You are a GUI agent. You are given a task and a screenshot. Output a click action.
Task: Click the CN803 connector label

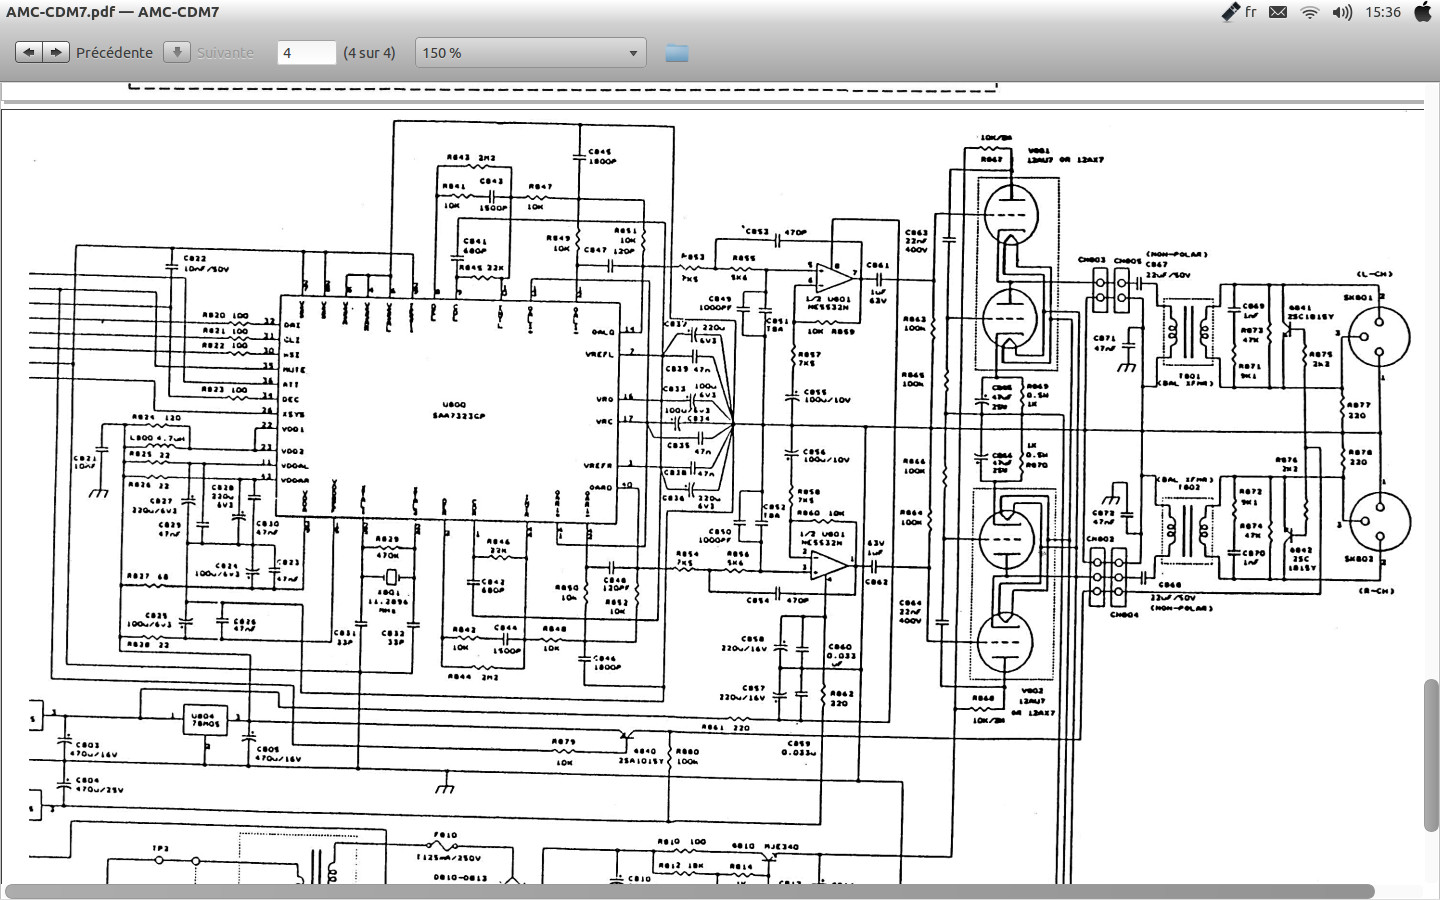1092,260
